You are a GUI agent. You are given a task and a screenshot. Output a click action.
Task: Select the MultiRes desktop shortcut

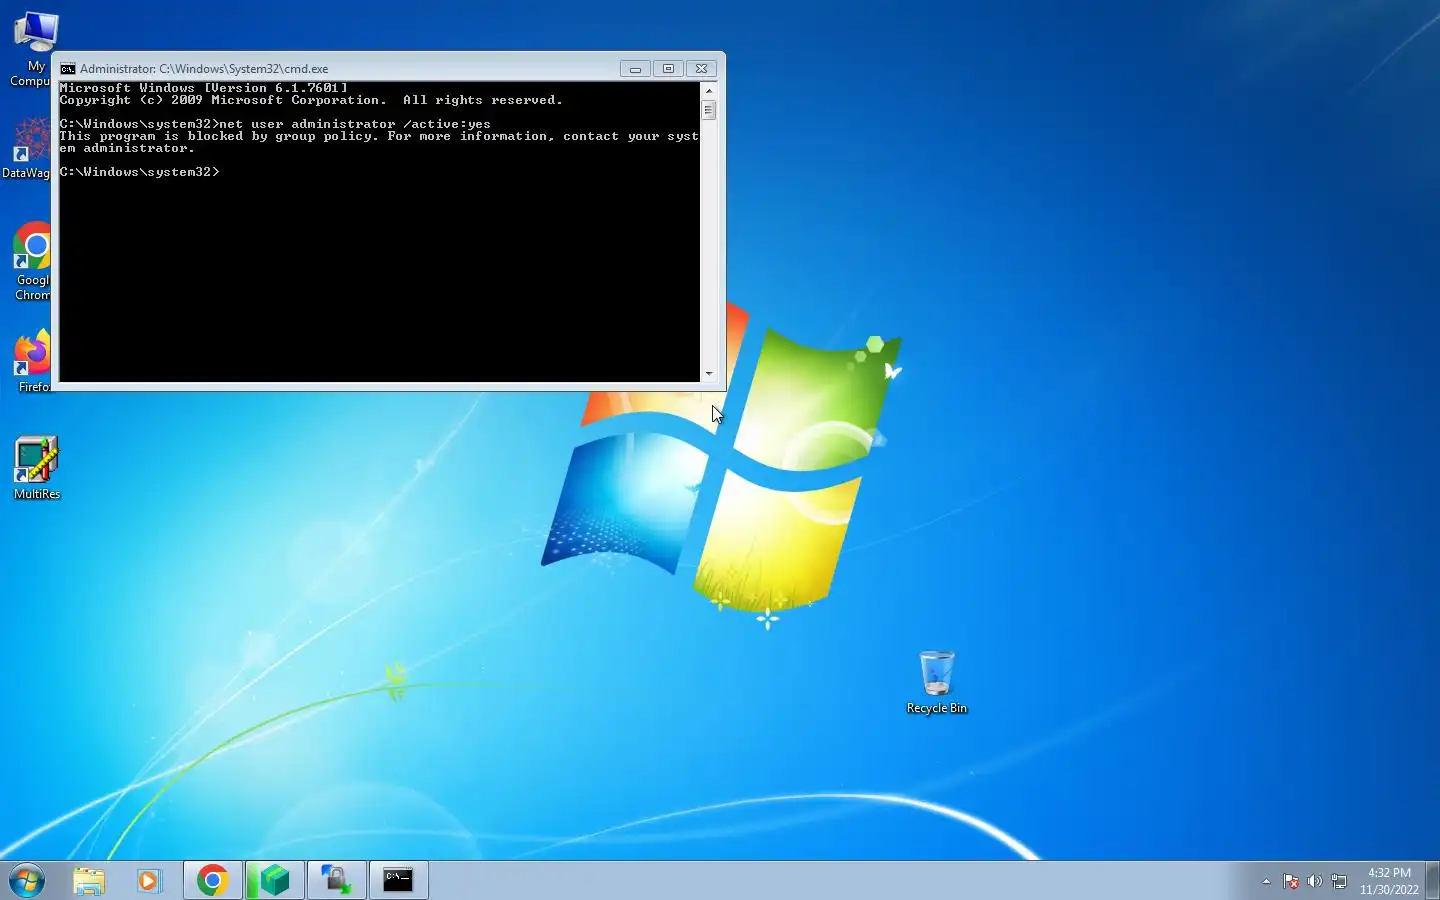click(37, 468)
